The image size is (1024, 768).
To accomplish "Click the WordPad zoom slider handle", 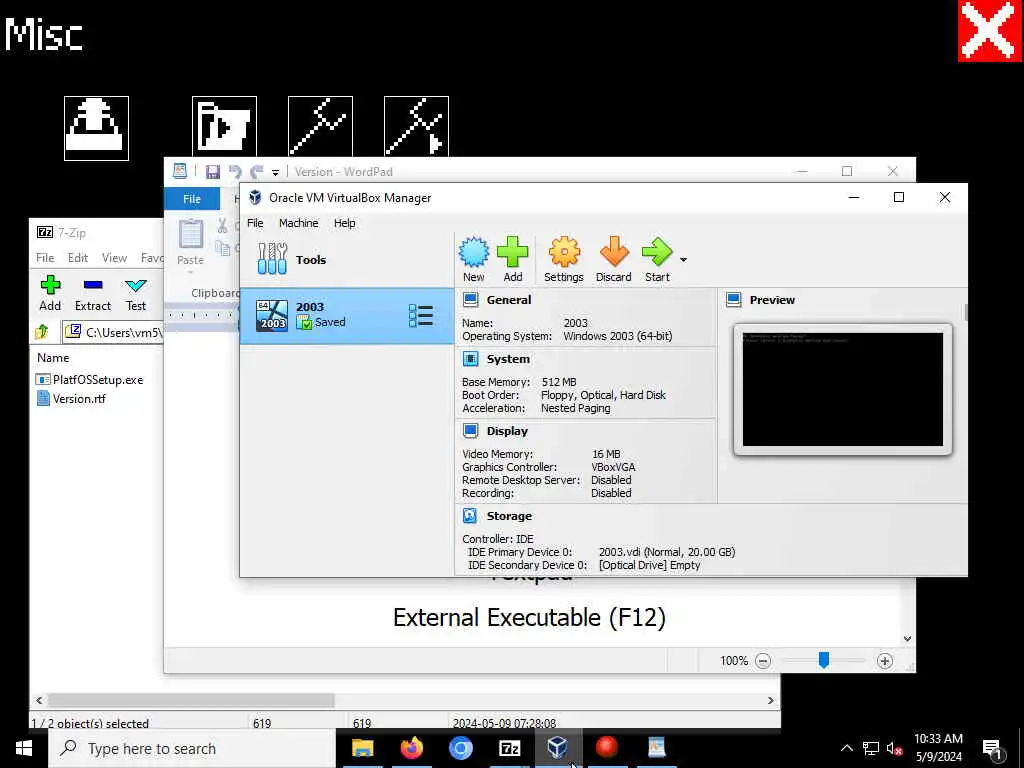I will pos(824,660).
